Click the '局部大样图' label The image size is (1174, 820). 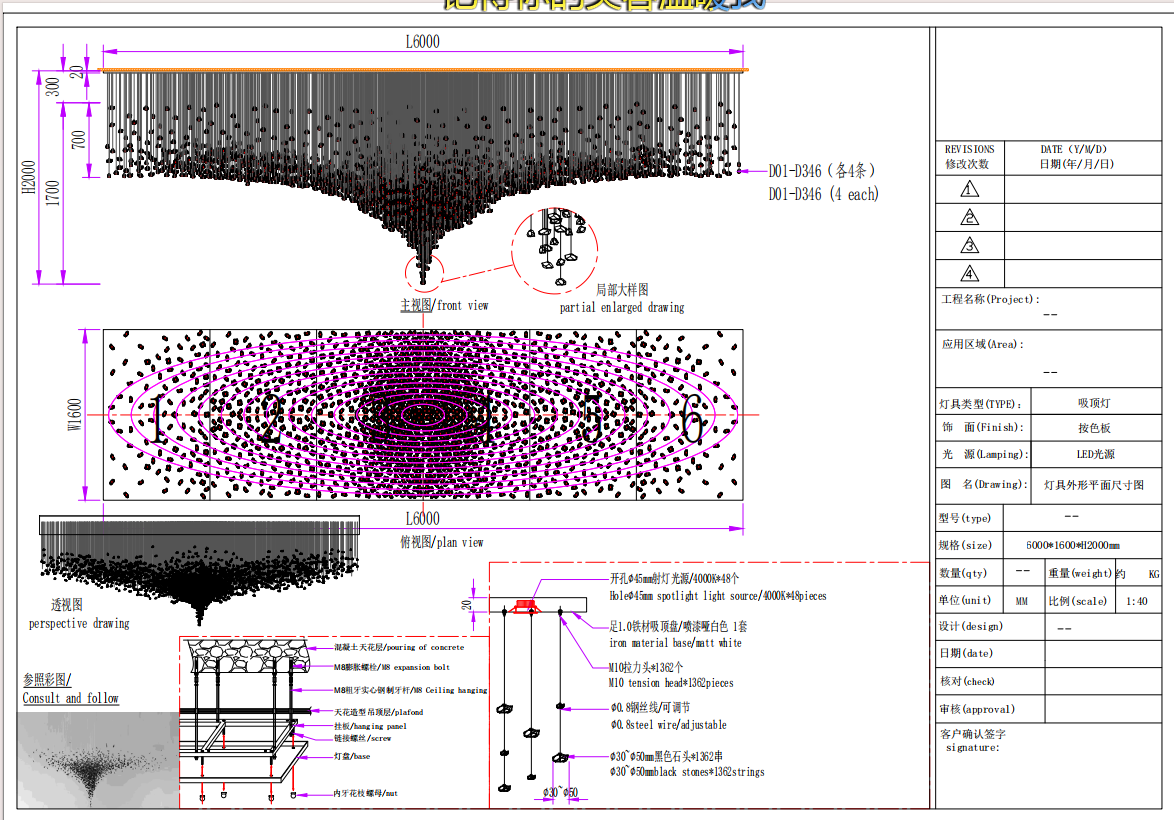click(x=622, y=289)
